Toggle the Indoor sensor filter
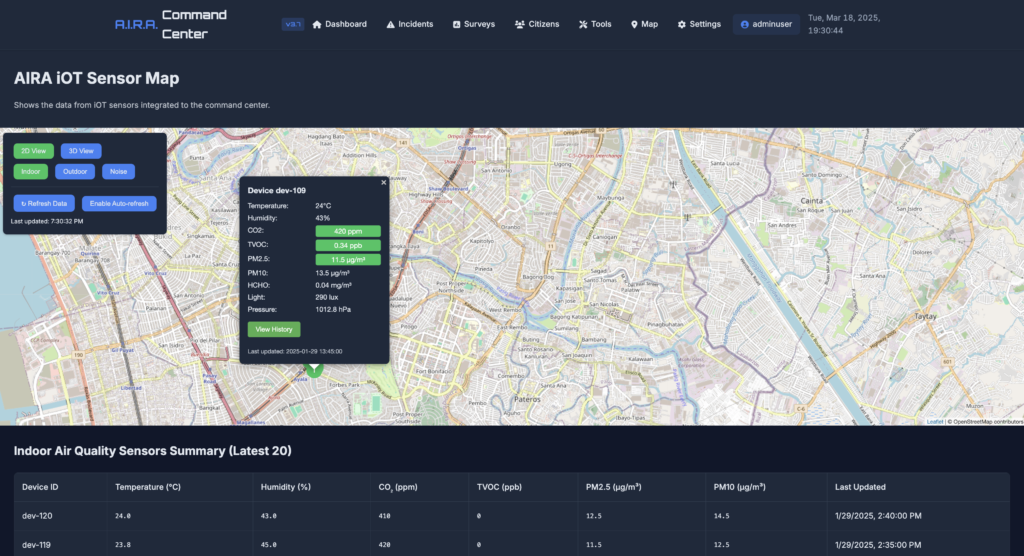 (31, 171)
